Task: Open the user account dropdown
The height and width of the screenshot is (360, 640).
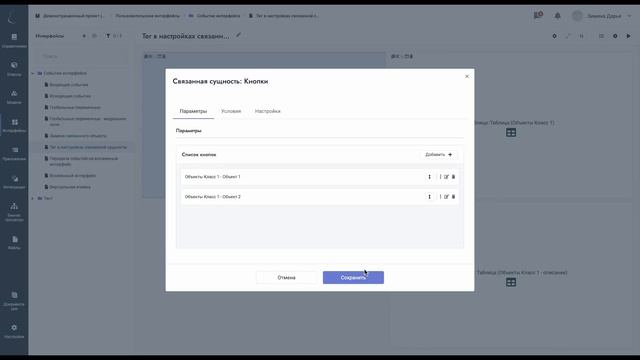Action: pyautogui.click(x=602, y=16)
